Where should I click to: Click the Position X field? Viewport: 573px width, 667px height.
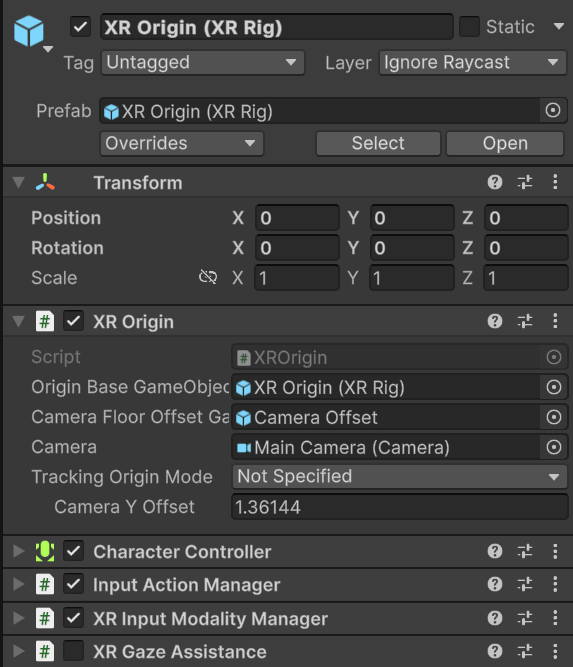297,218
